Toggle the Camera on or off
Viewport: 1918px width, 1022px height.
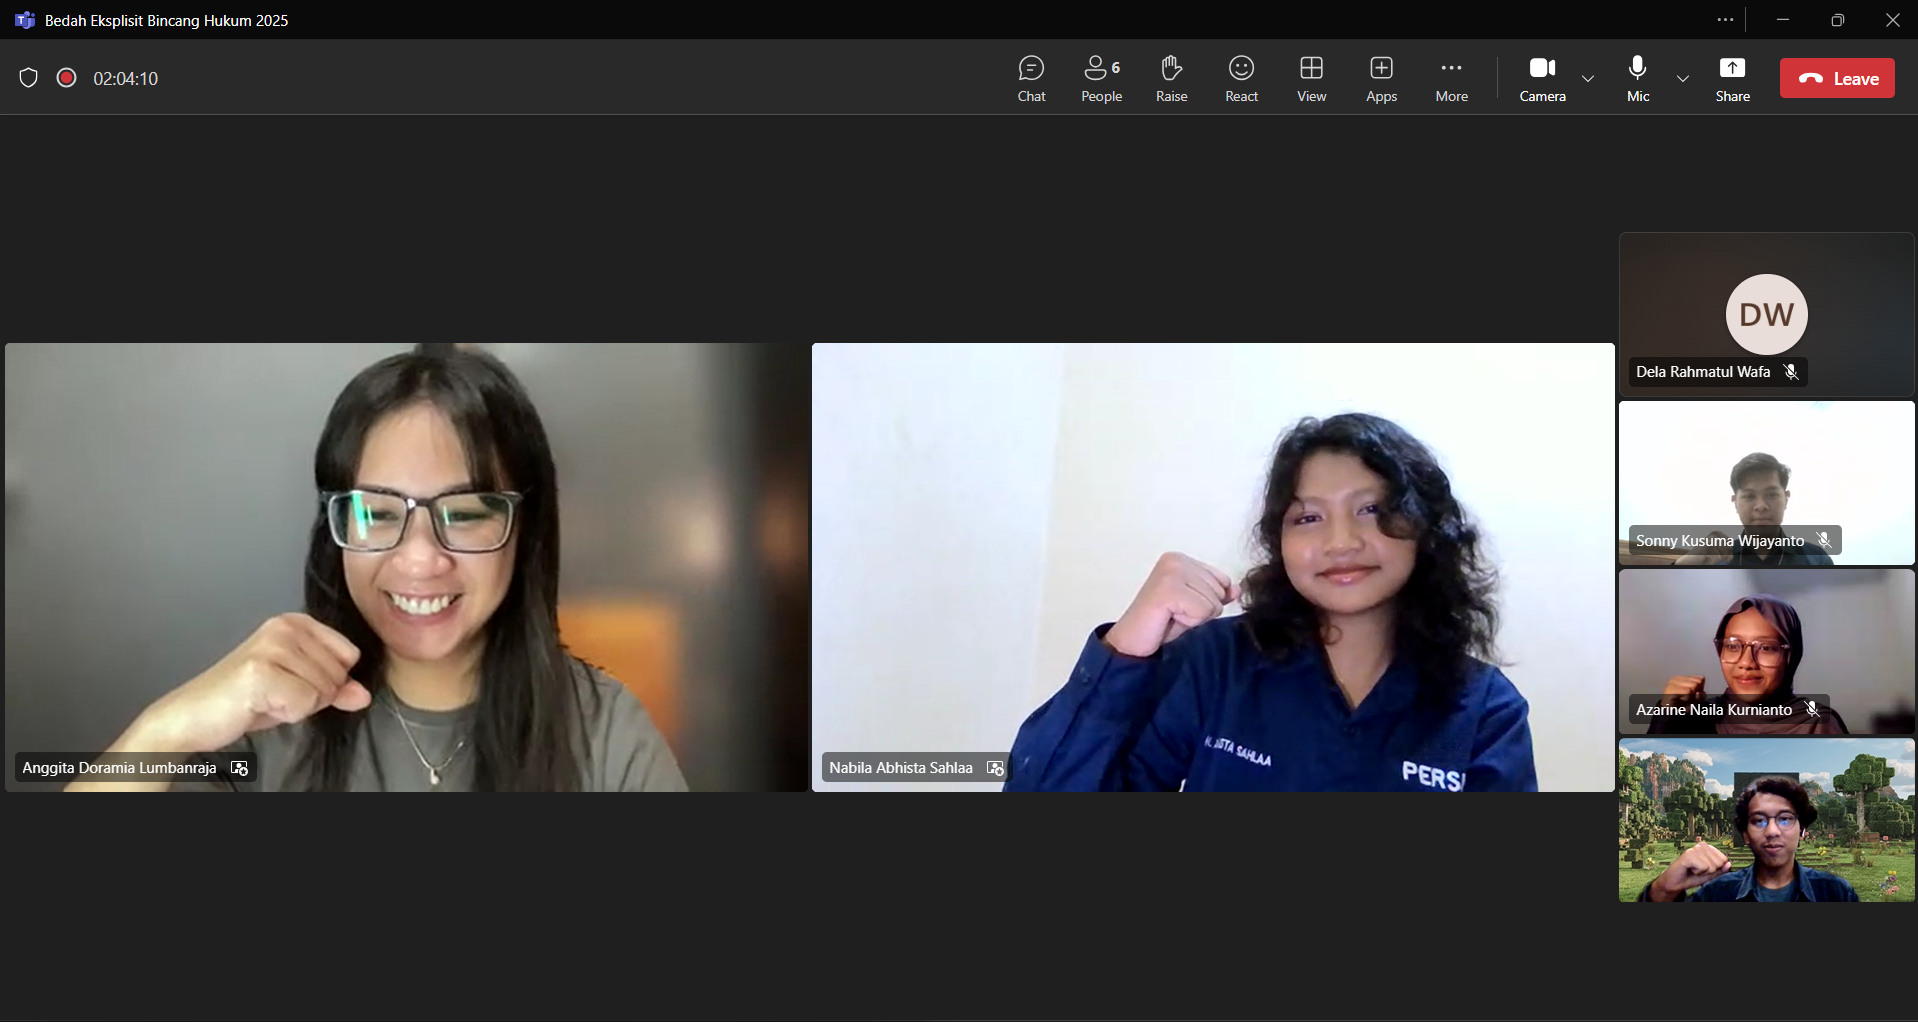[1542, 79]
